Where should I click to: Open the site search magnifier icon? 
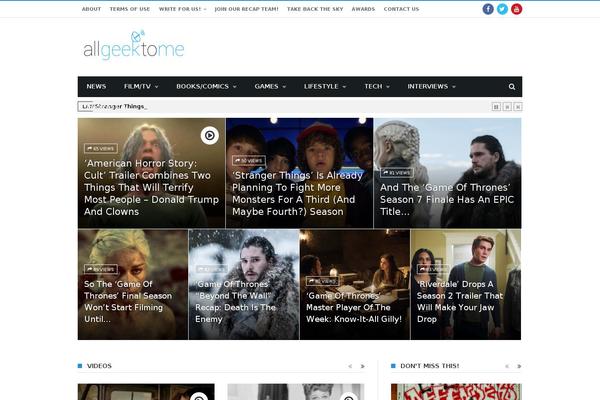[512, 87]
